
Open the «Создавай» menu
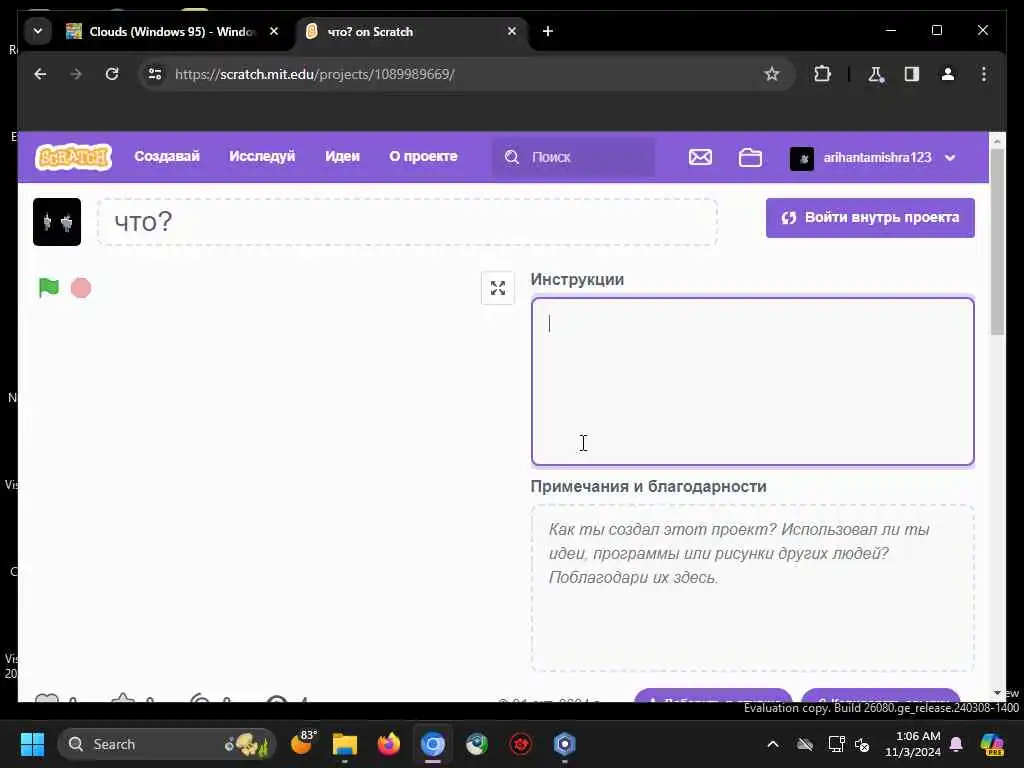(x=167, y=157)
